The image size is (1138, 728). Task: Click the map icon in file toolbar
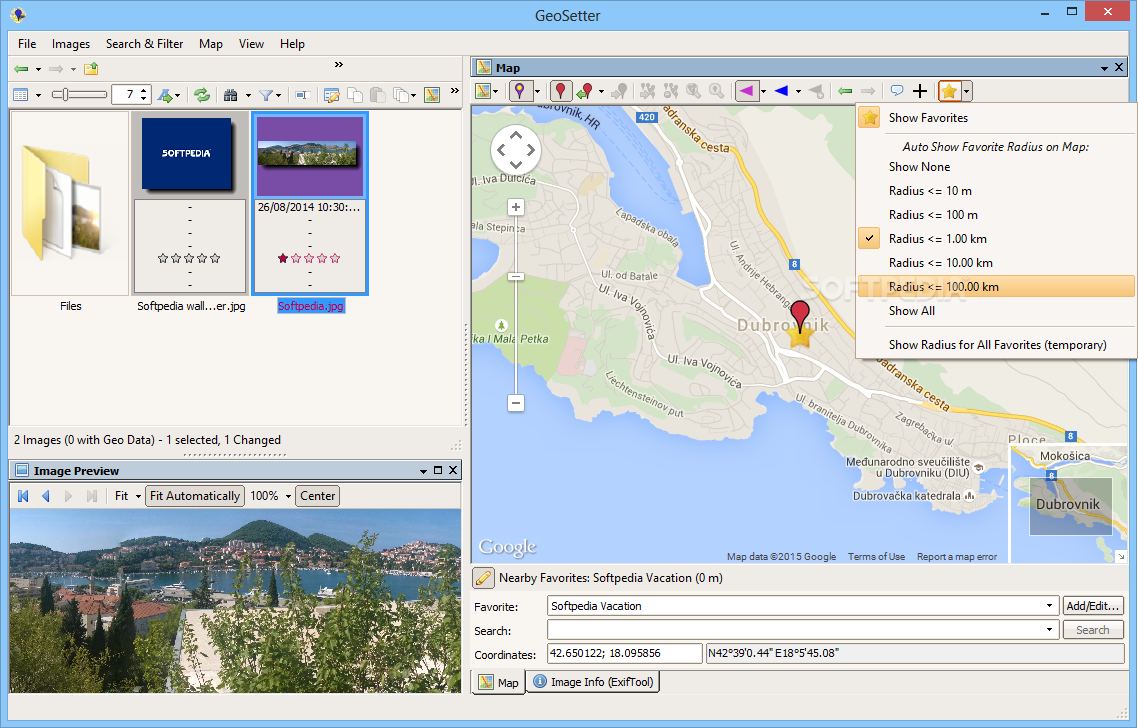432,95
